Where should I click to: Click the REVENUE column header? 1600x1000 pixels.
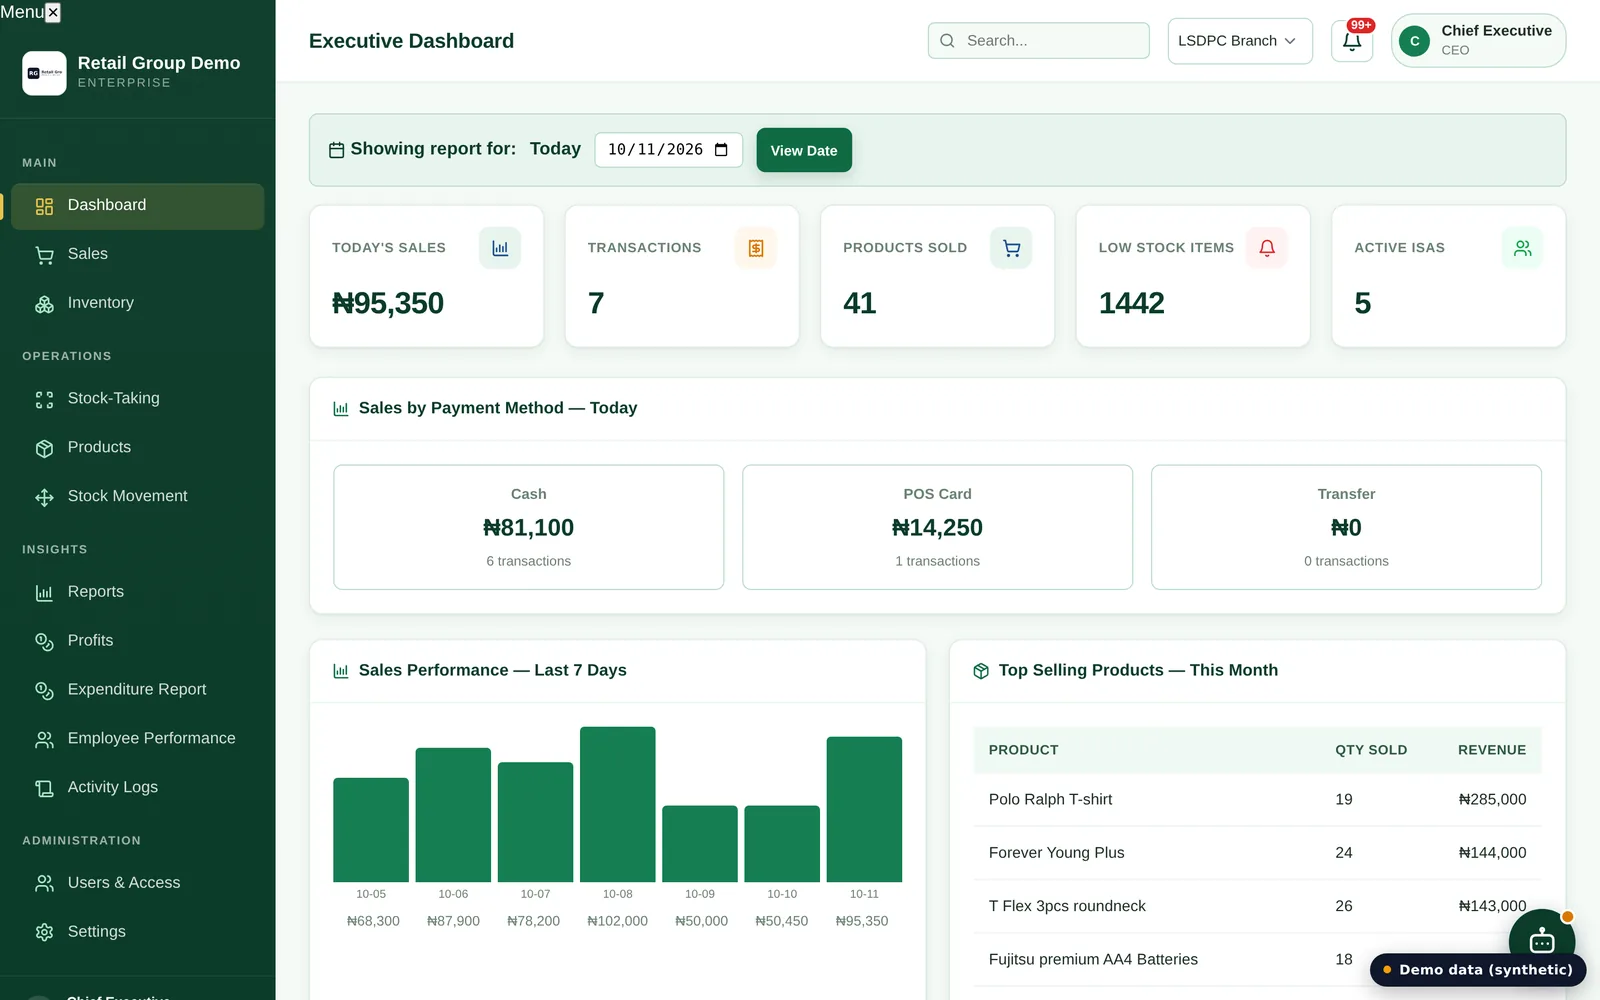[x=1492, y=750]
